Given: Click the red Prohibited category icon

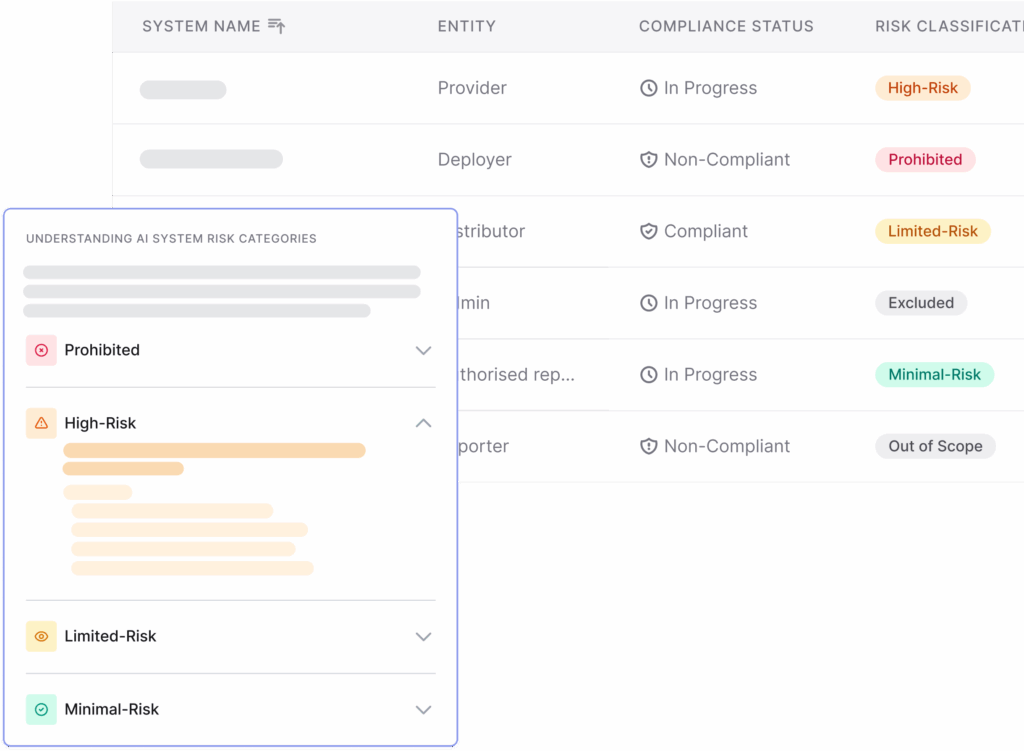Looking at the screenshot, I should [x=41, y=350].
